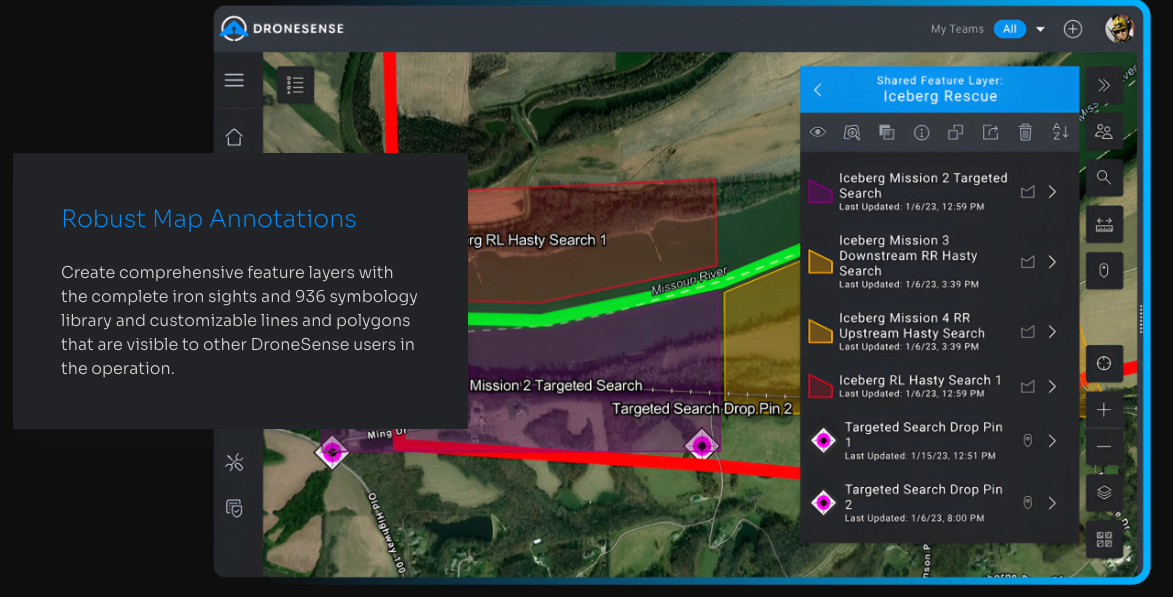Image resolution: width=1173 pixels, height=597 pixels.
Task: Click the export feature layer icon
Action: 990,132
